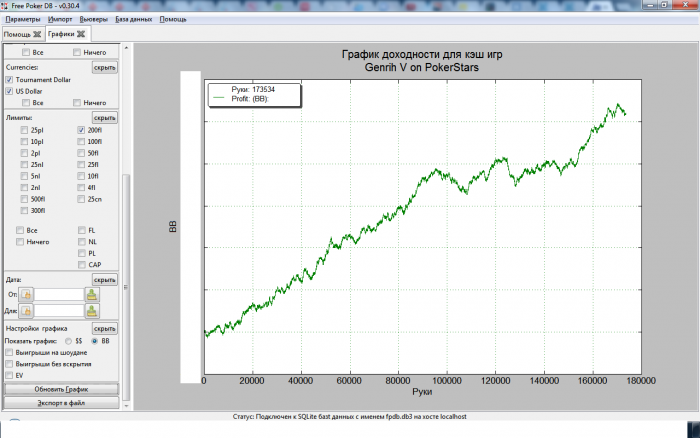Clear the Для date using the green icon
The image size is (700, 438).
pyautogui.click(x=92, y=311)
